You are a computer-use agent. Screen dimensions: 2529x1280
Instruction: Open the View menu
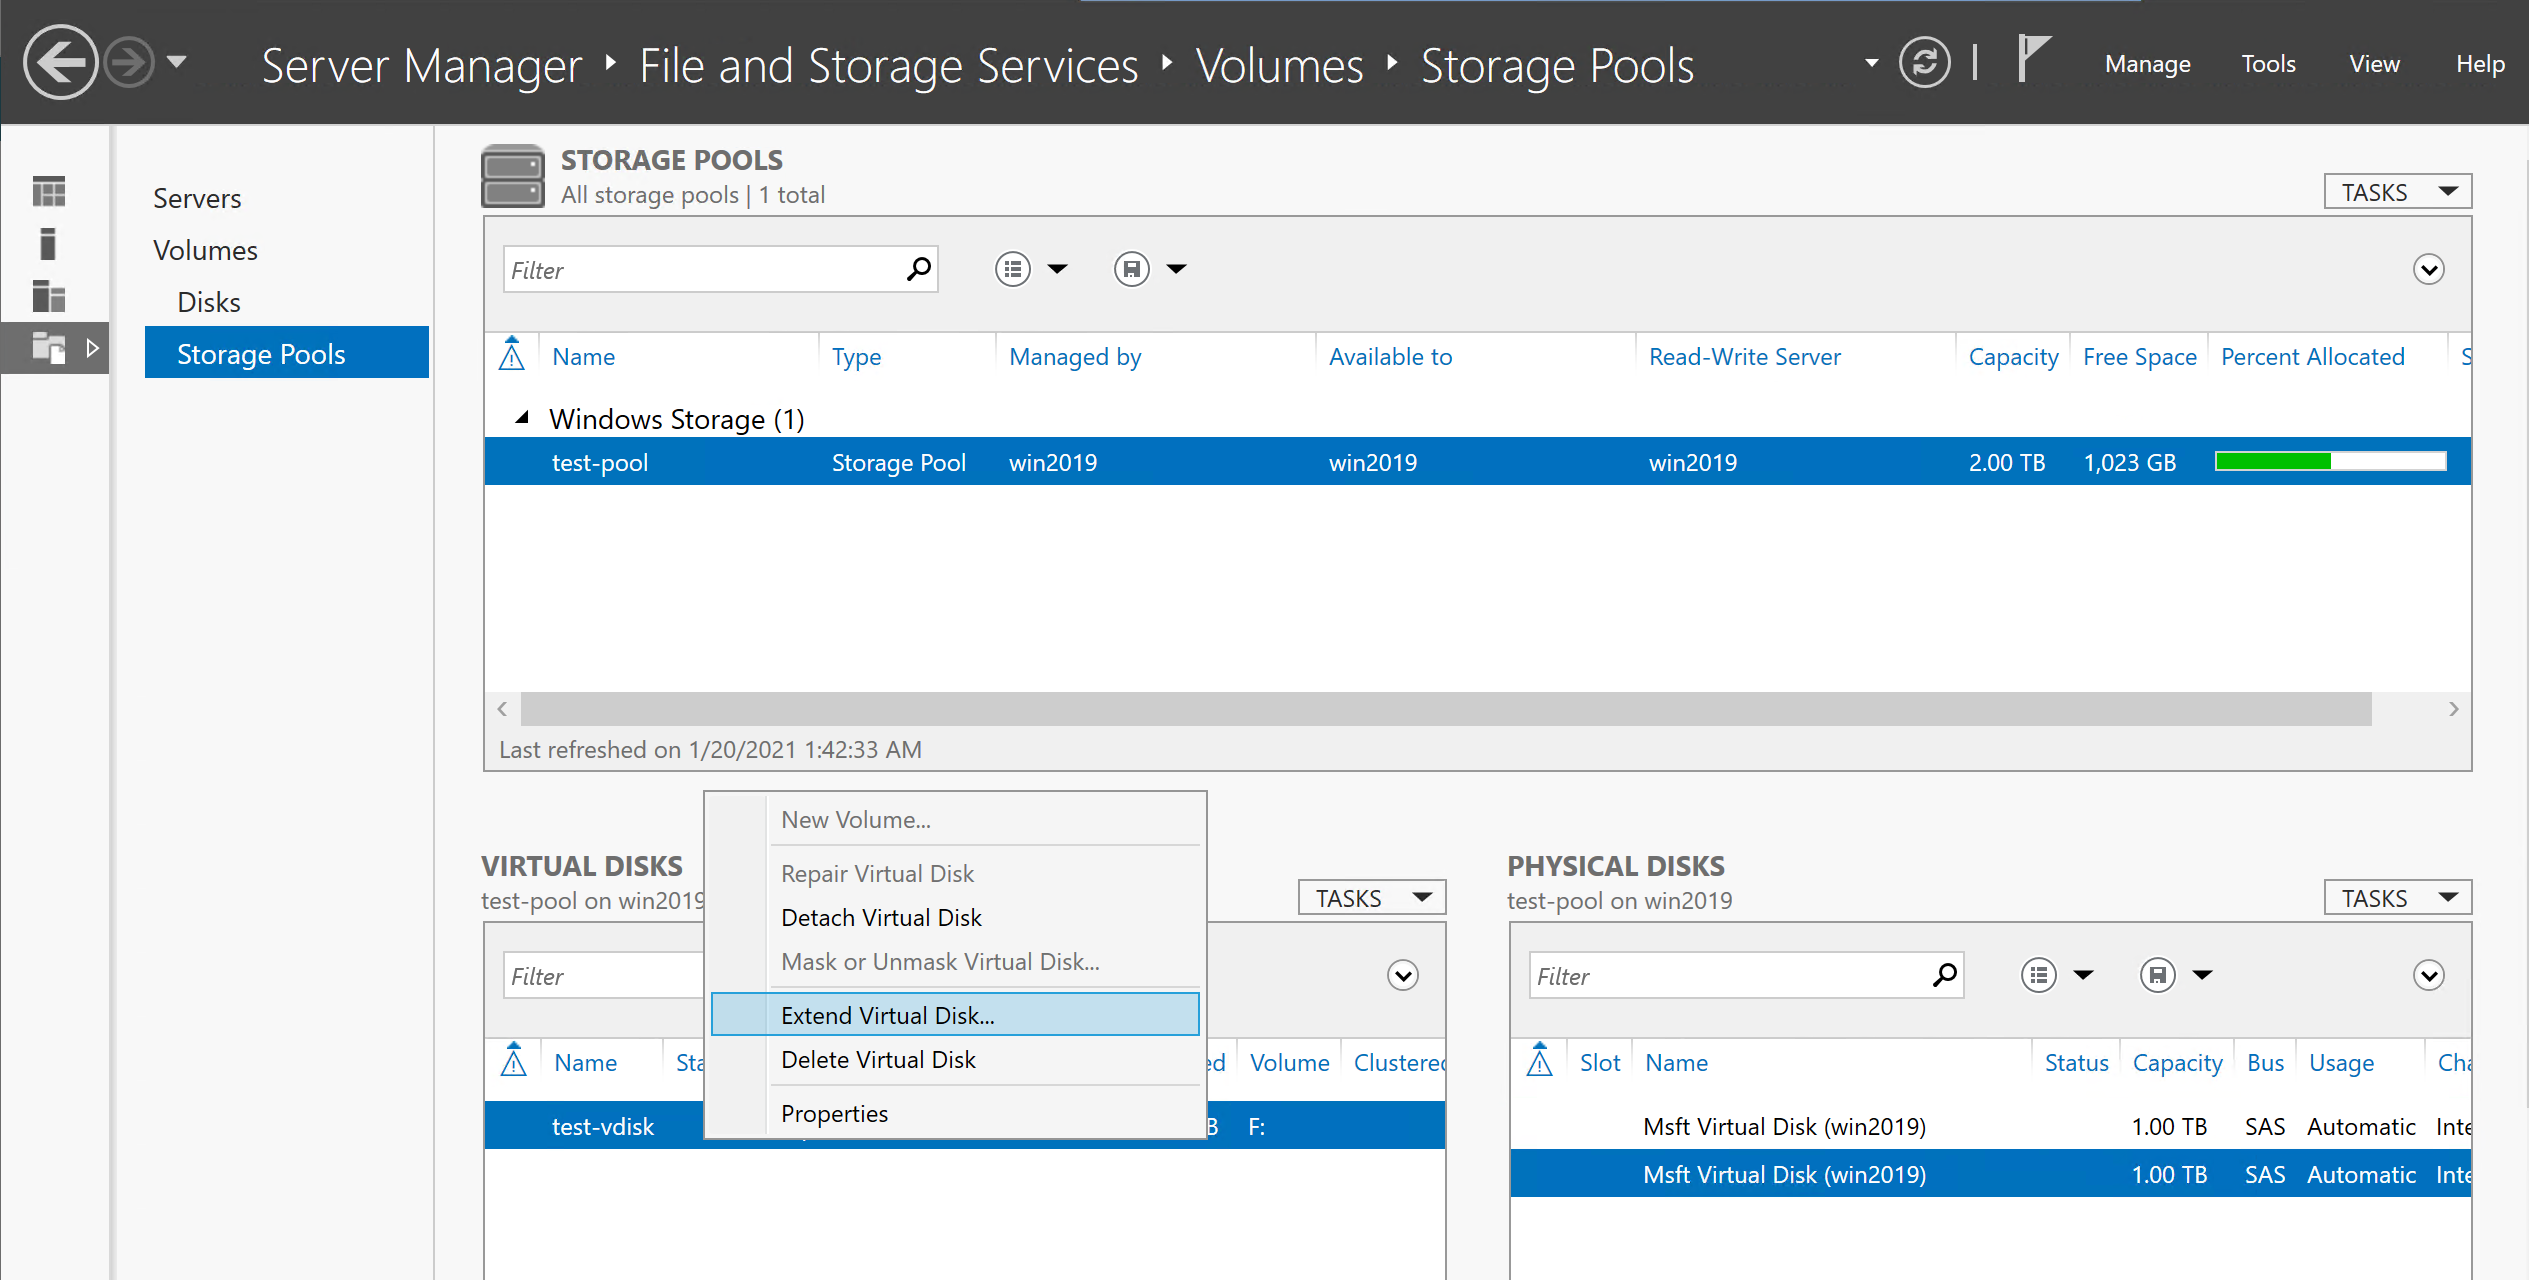pyautogui.click(x=2374, y=64)
